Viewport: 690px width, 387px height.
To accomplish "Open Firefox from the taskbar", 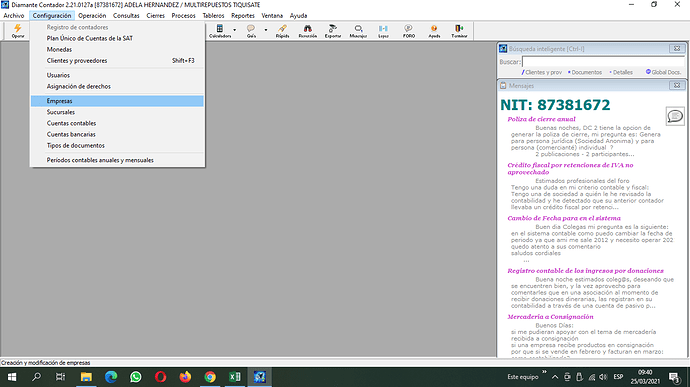I will 185,377.
